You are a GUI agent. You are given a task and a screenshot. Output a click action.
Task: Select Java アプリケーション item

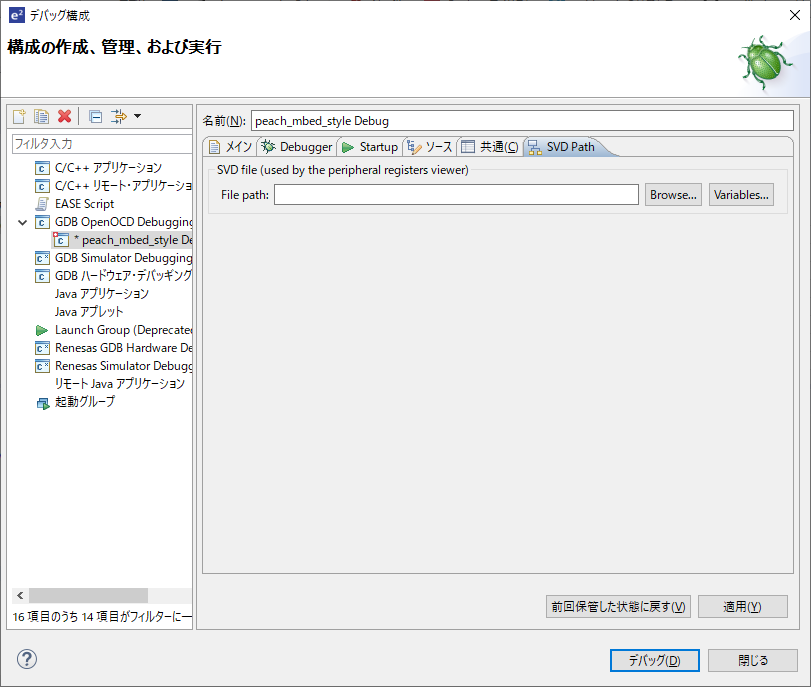coord(102,294)
